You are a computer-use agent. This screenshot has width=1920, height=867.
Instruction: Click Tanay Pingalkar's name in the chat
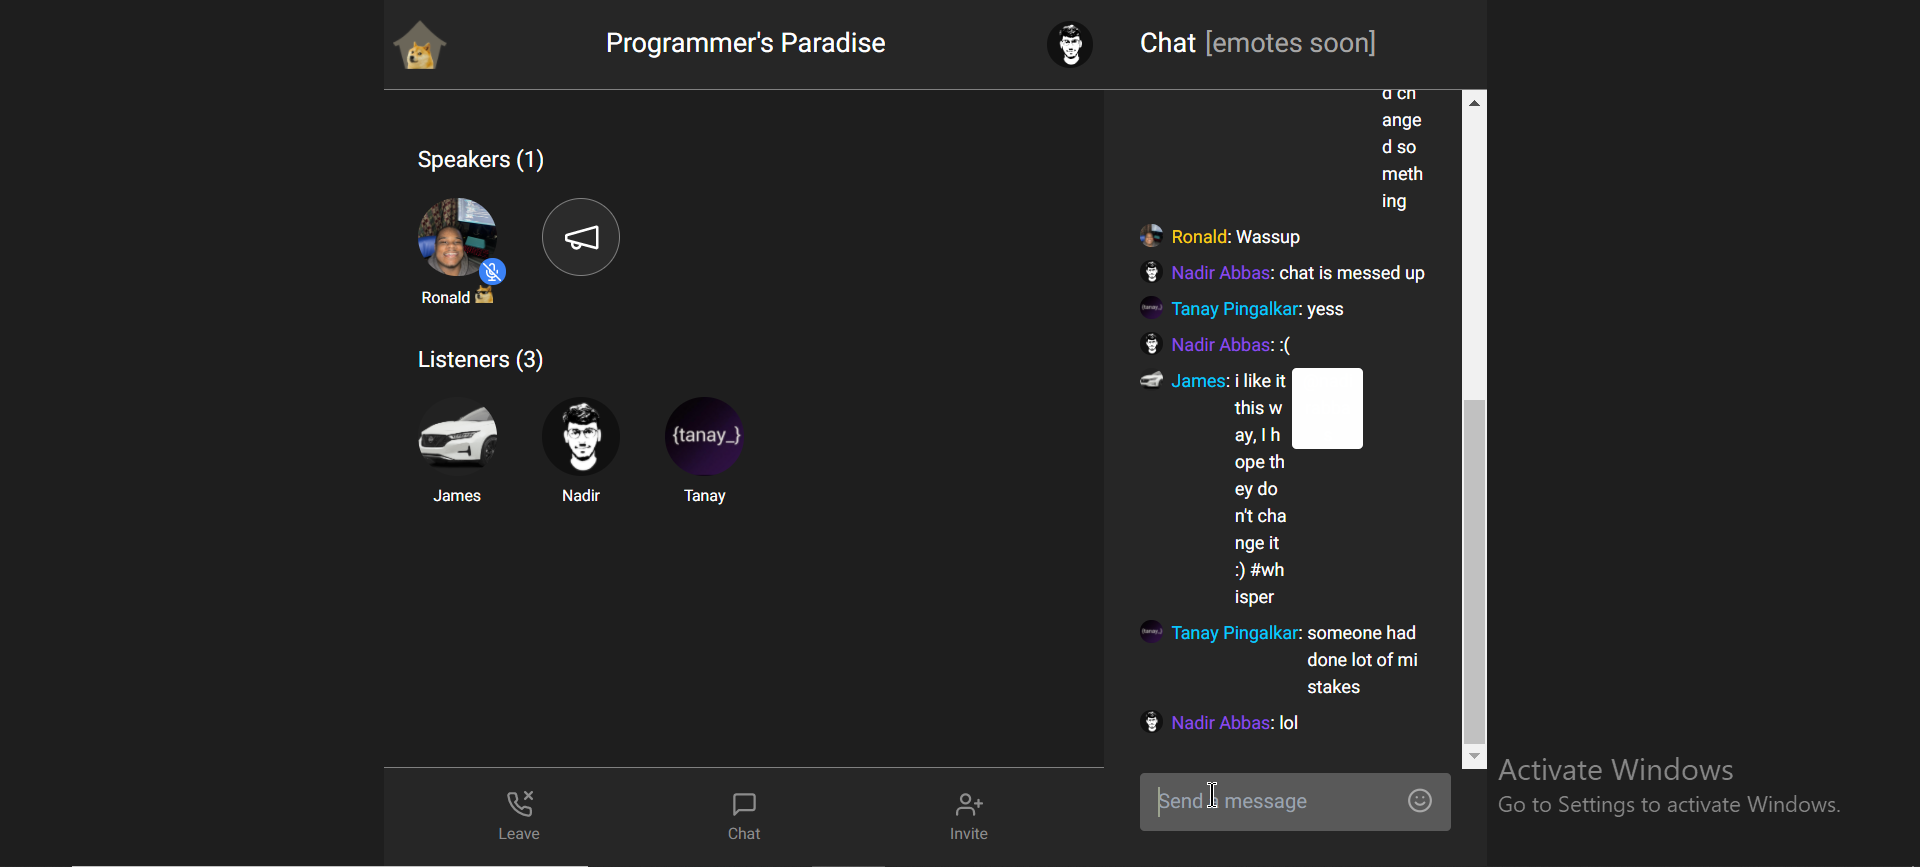(x=1236, y=309)
